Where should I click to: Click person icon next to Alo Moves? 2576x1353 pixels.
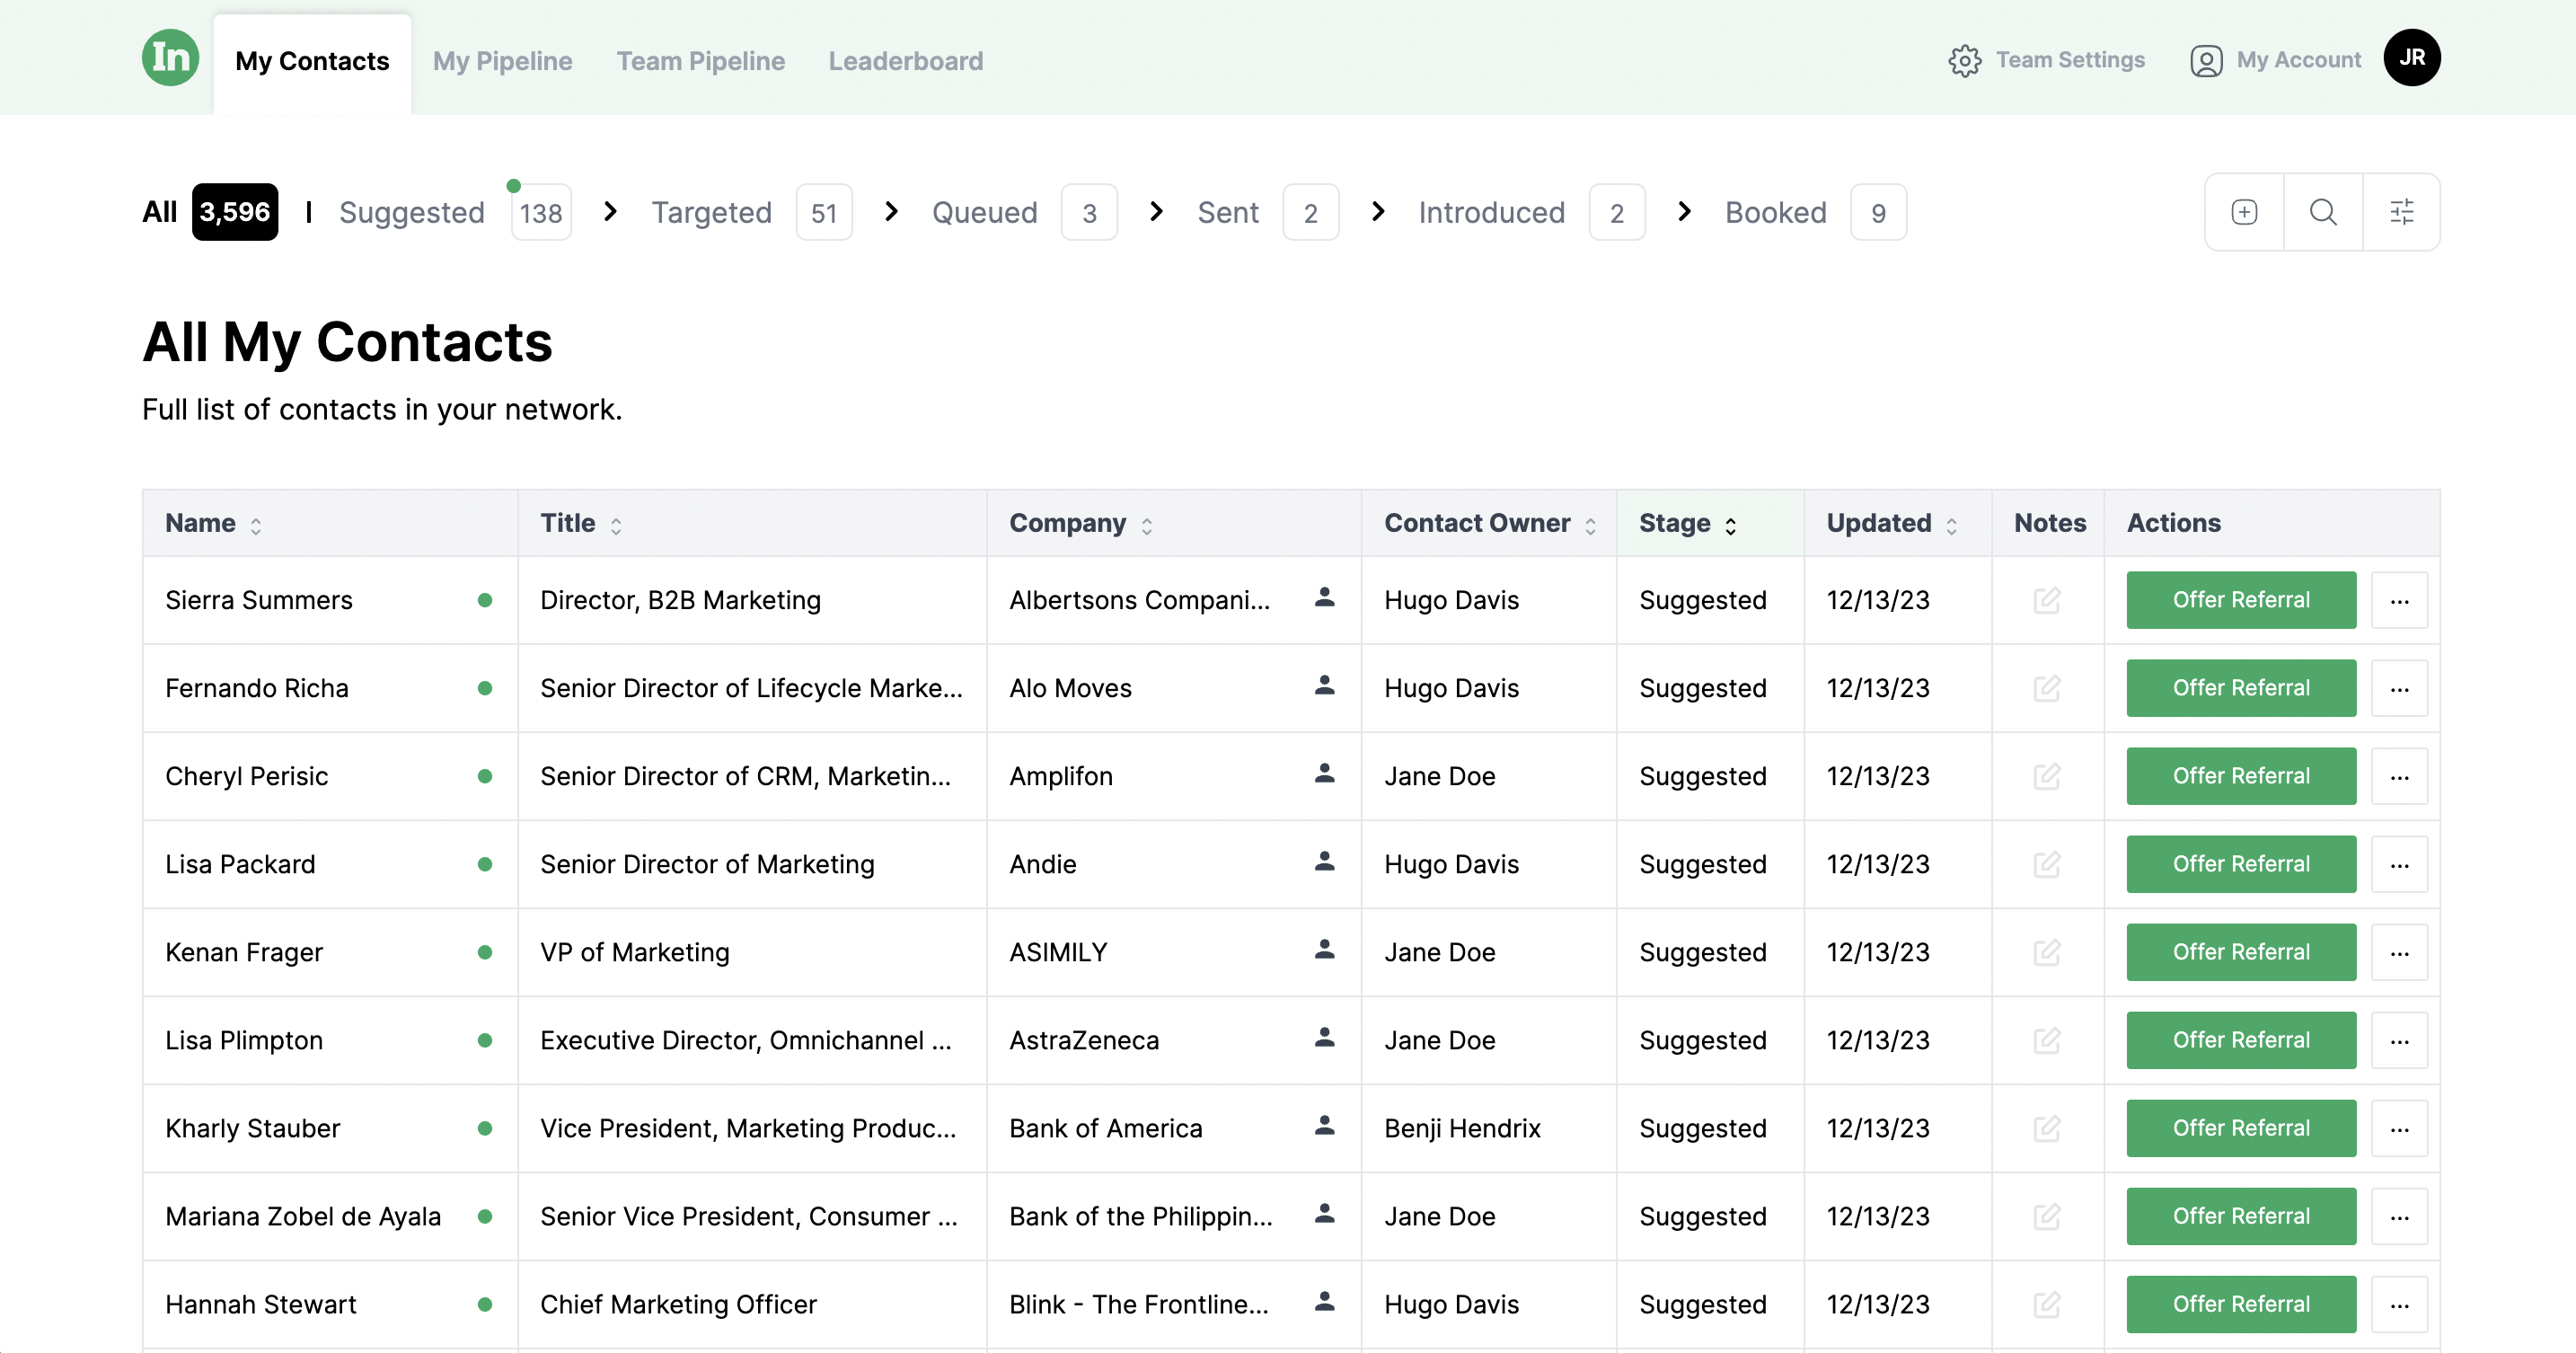pyautogui.click(x=1324, y=686)
